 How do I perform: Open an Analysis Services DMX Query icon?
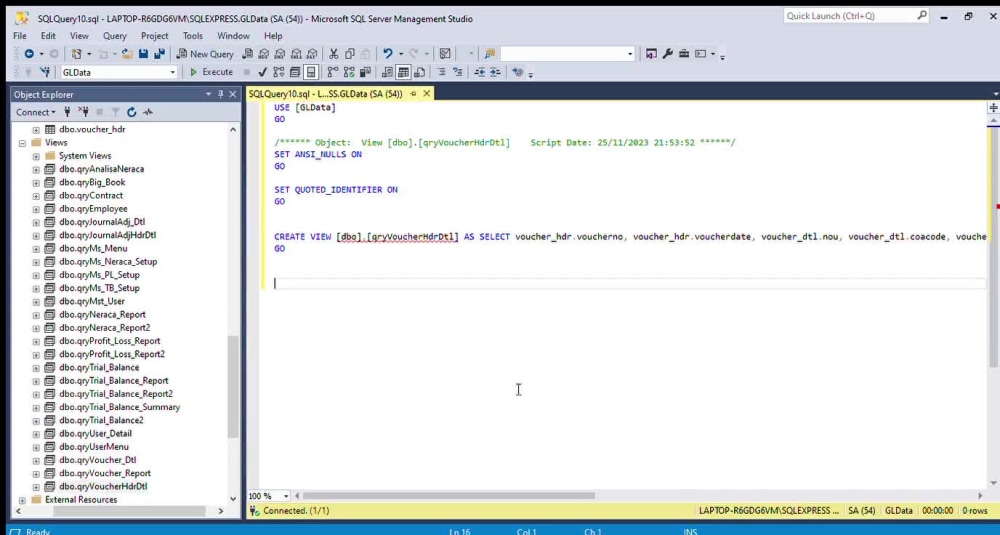tap(279, 54)
